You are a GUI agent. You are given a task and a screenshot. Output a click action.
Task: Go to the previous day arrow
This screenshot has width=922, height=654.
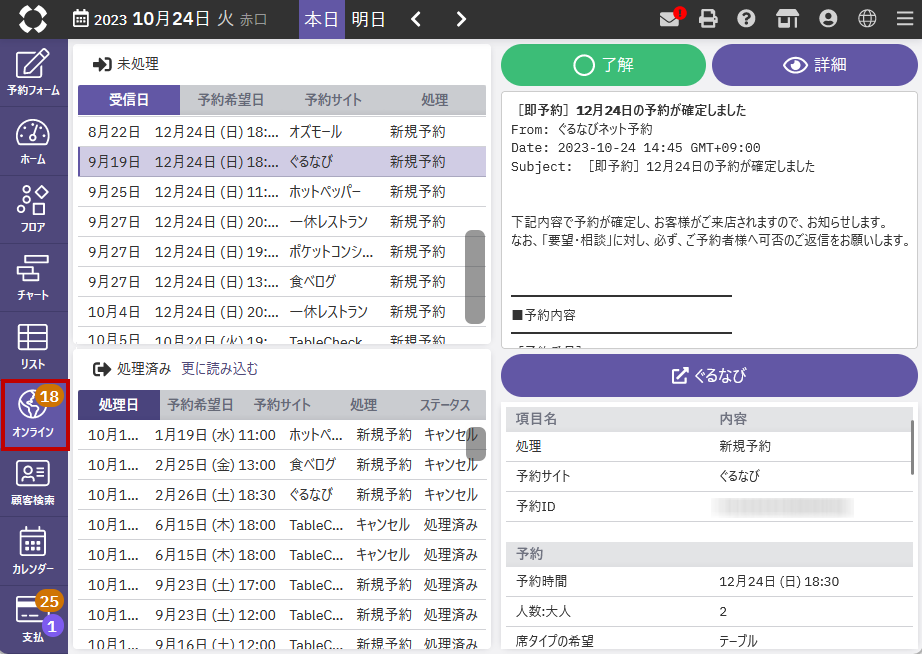point(416,19)
